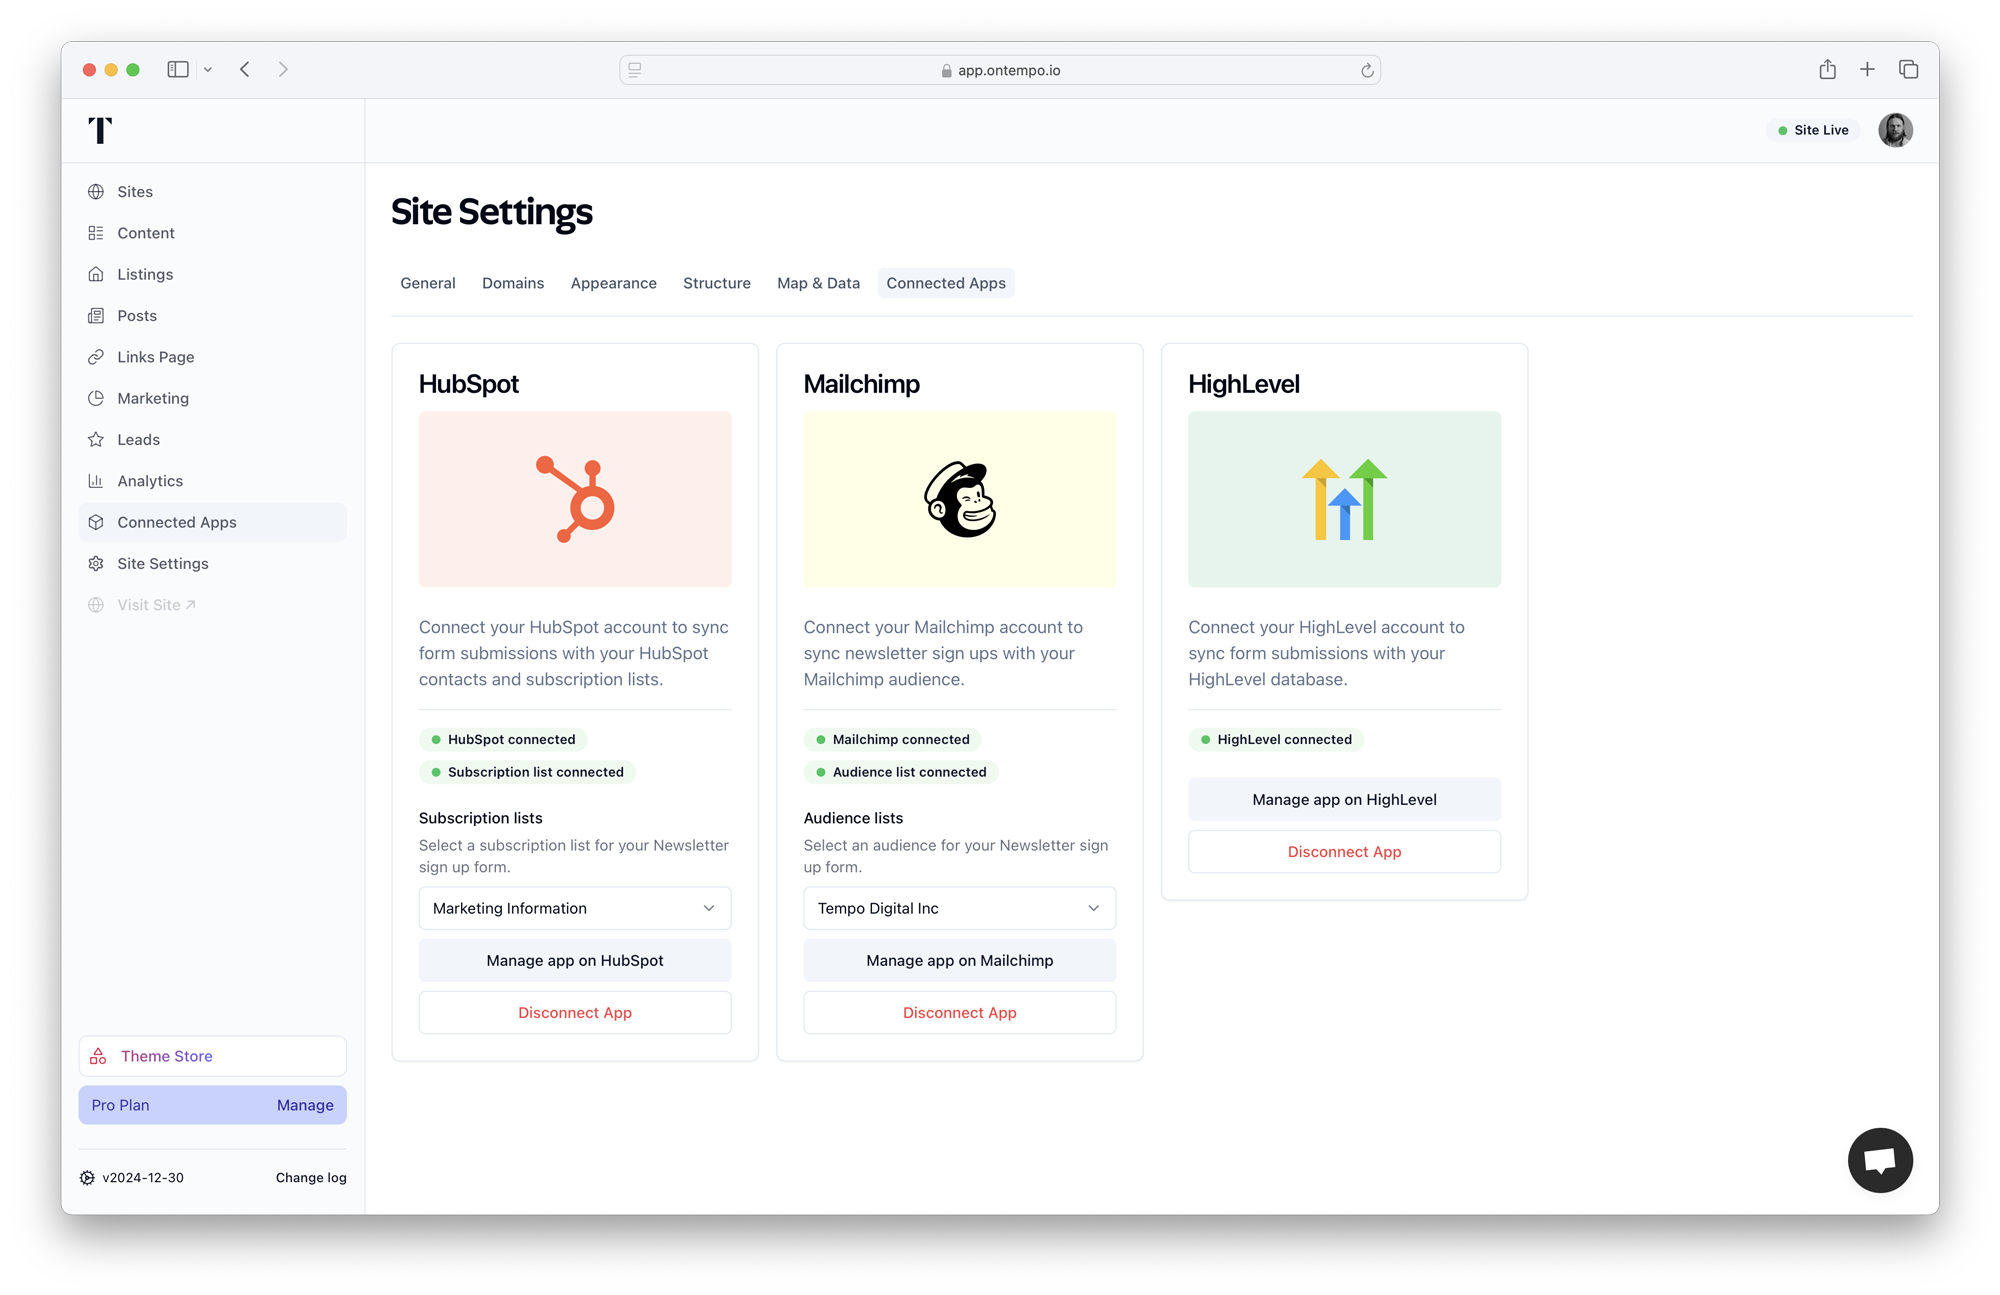
Task: Open the Theme Store
Action: click(x=213, y=1056)
